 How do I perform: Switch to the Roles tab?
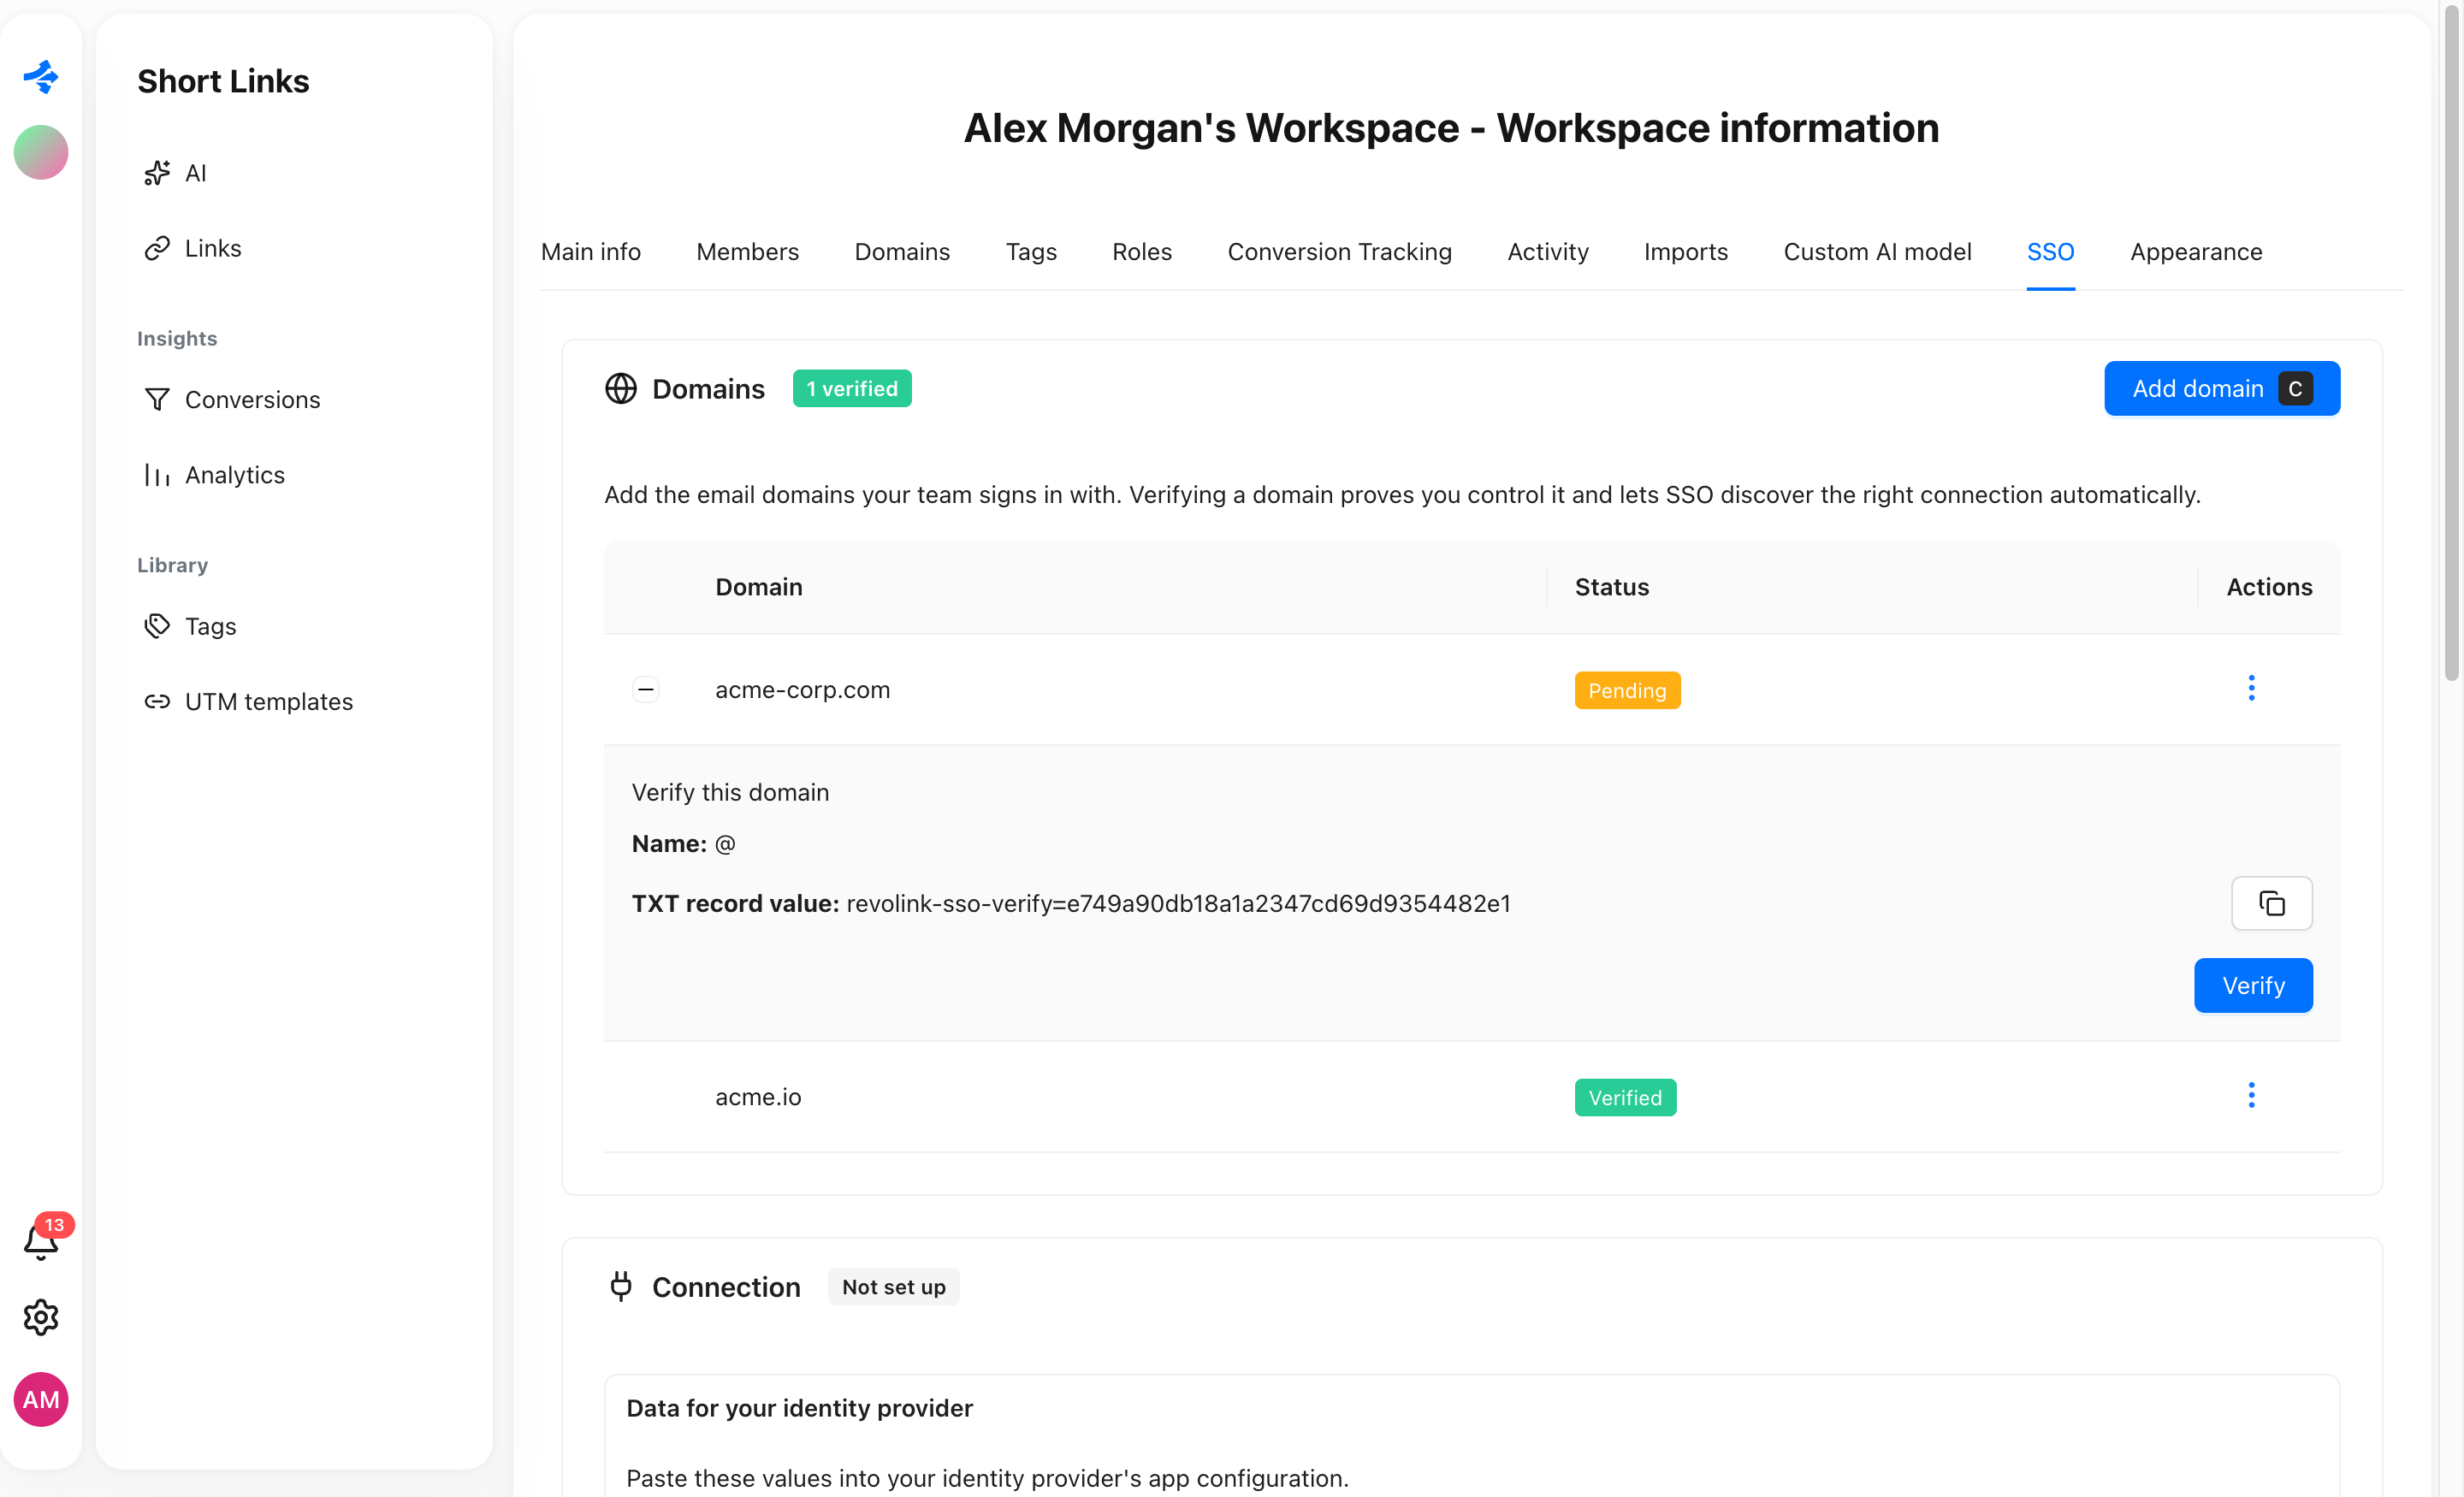[x=1142, y=252]
